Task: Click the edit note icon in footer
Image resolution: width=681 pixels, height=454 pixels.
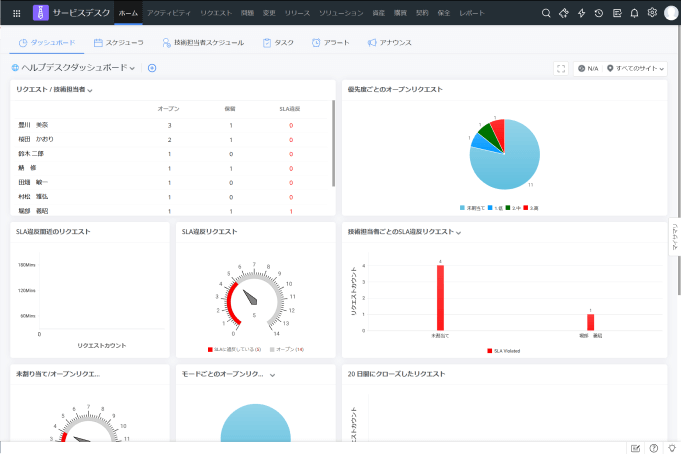Action: 635,448
